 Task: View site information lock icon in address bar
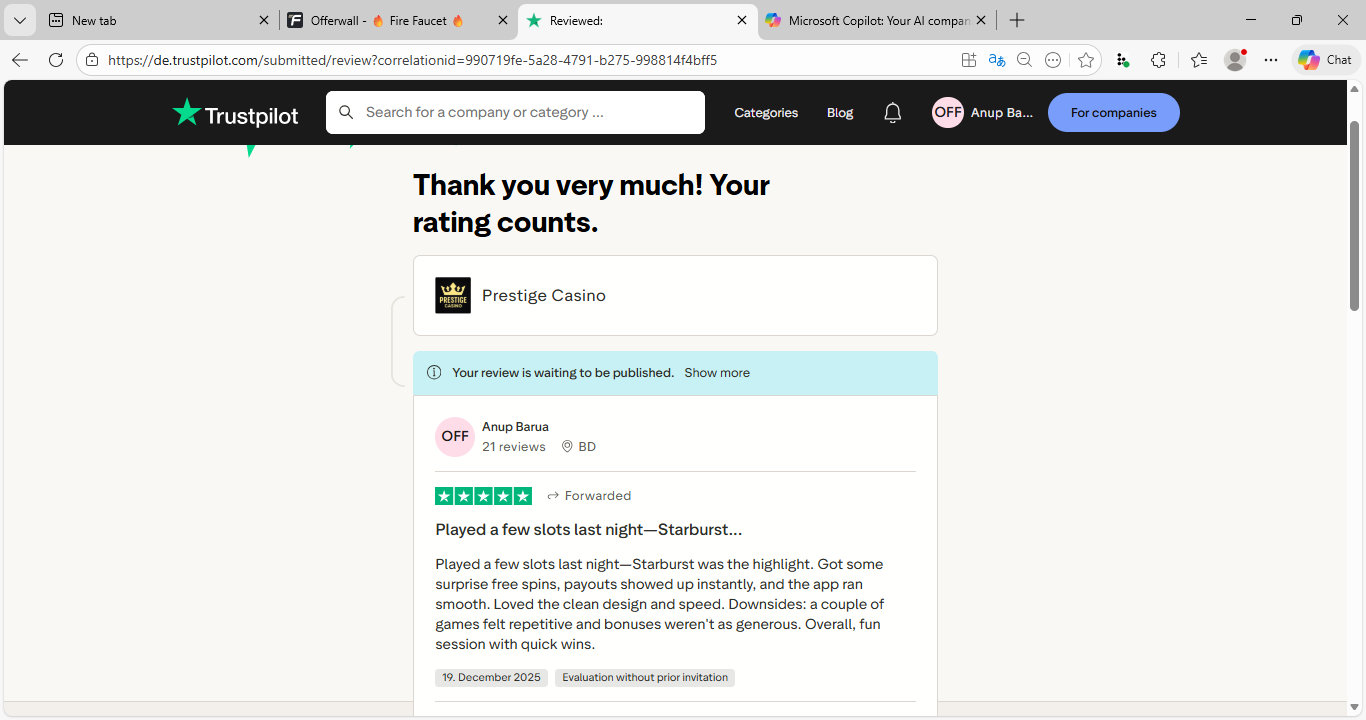[x=92, y=60]
